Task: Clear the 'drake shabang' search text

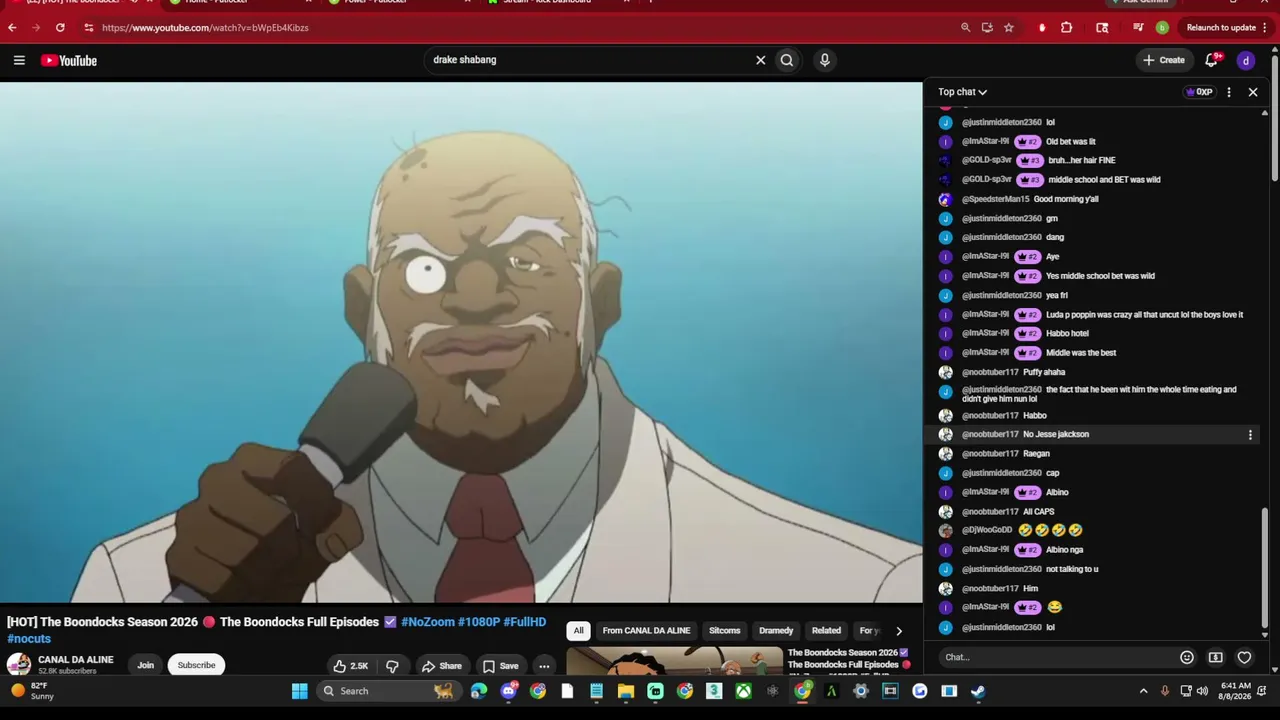Action: pyautogui.click(x=760, y=60)
